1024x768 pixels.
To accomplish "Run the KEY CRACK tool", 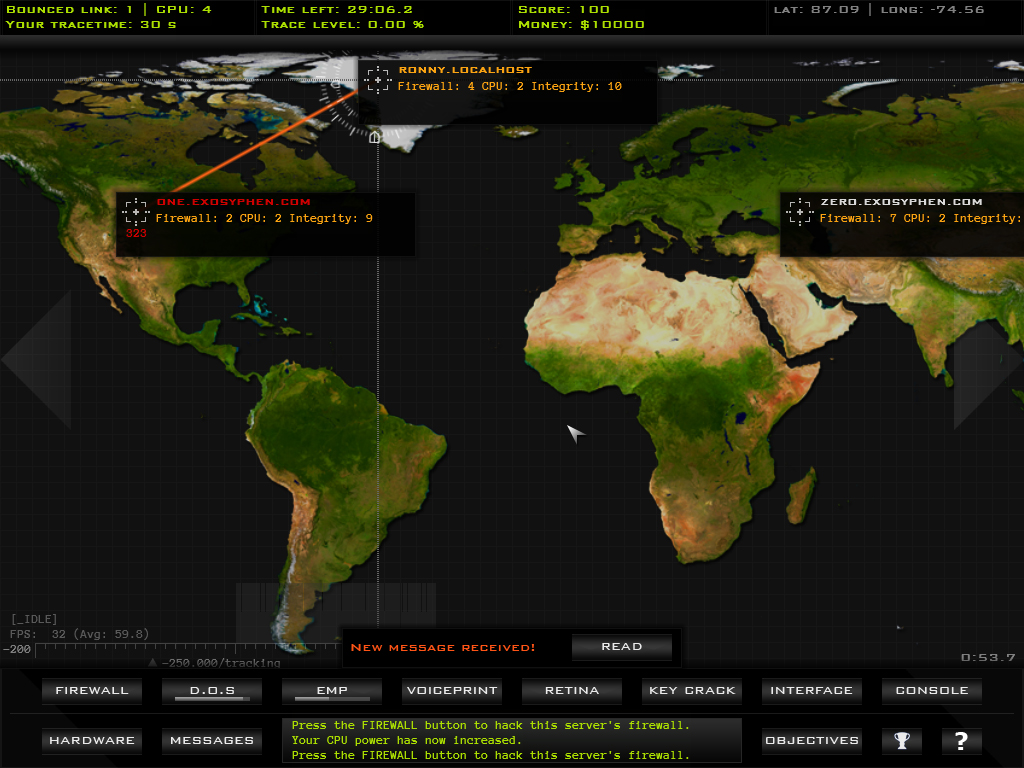I will (692, 691).
